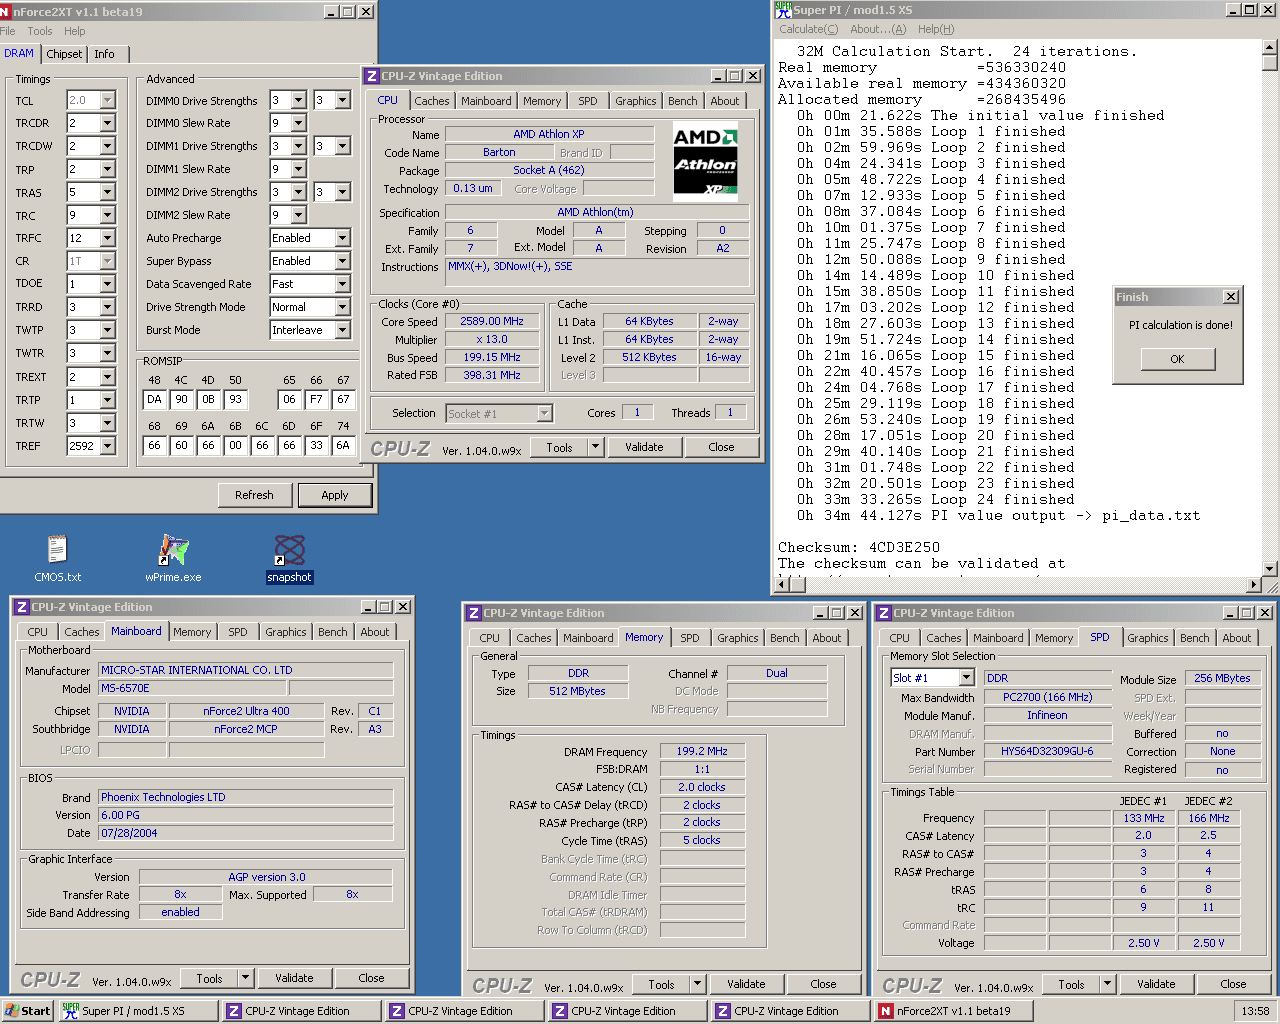Click BIOS date 07/28/2004
This screenshot has width=1280, height=1024.
[x=245, y=833]
